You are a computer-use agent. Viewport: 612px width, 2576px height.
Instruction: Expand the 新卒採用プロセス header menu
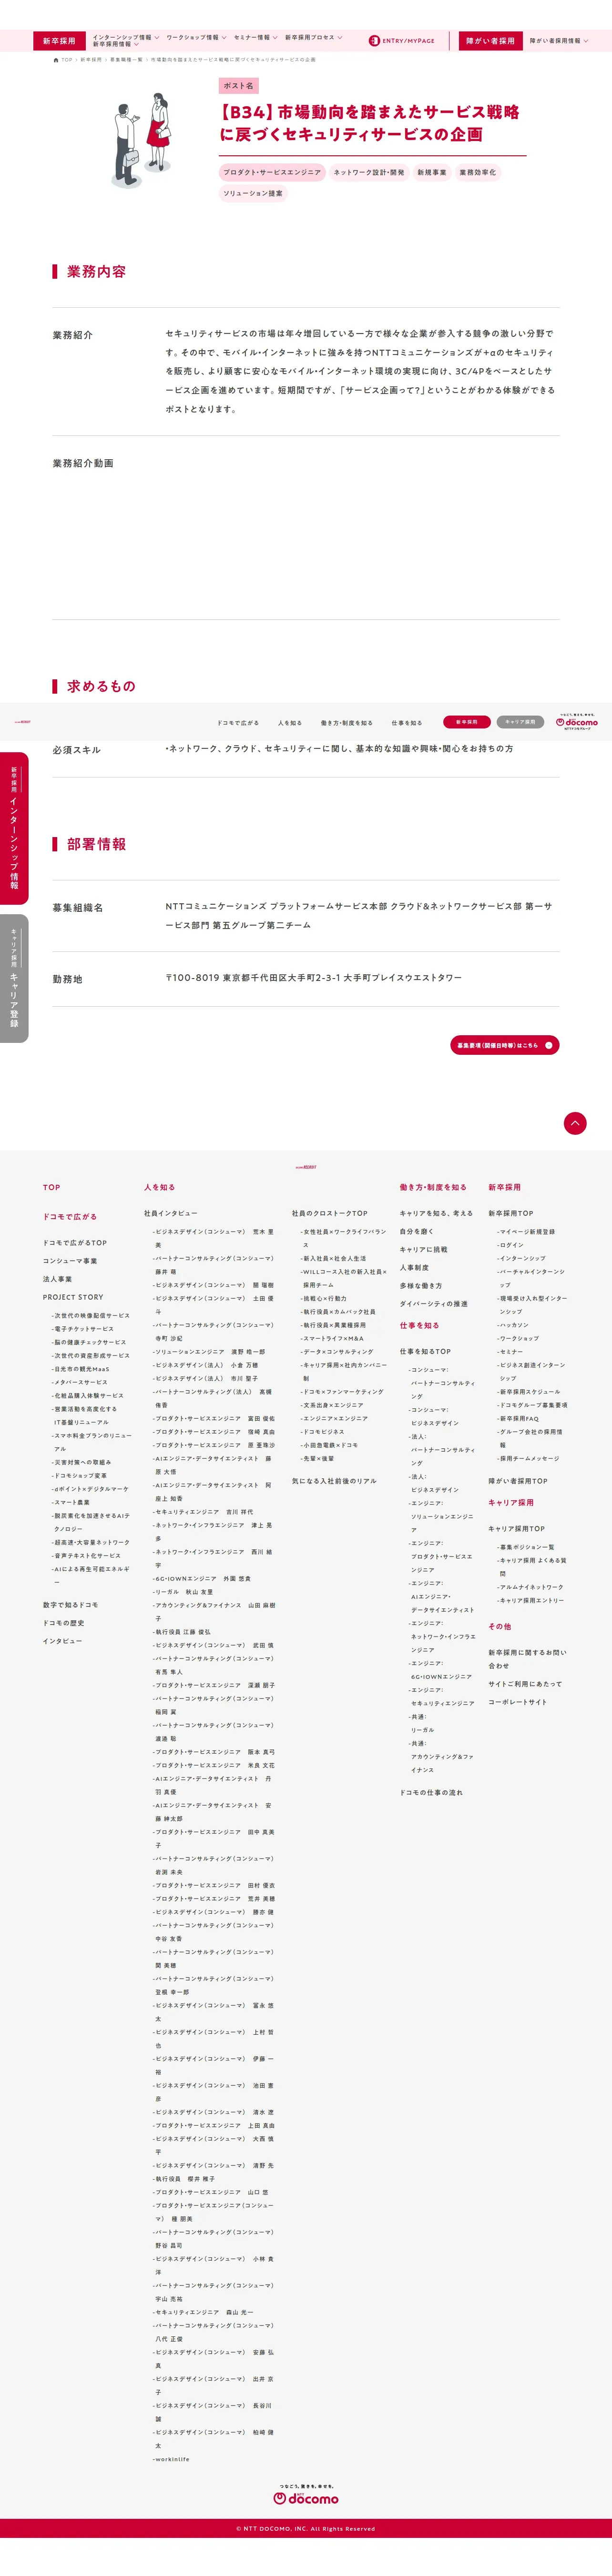(313, 37)
